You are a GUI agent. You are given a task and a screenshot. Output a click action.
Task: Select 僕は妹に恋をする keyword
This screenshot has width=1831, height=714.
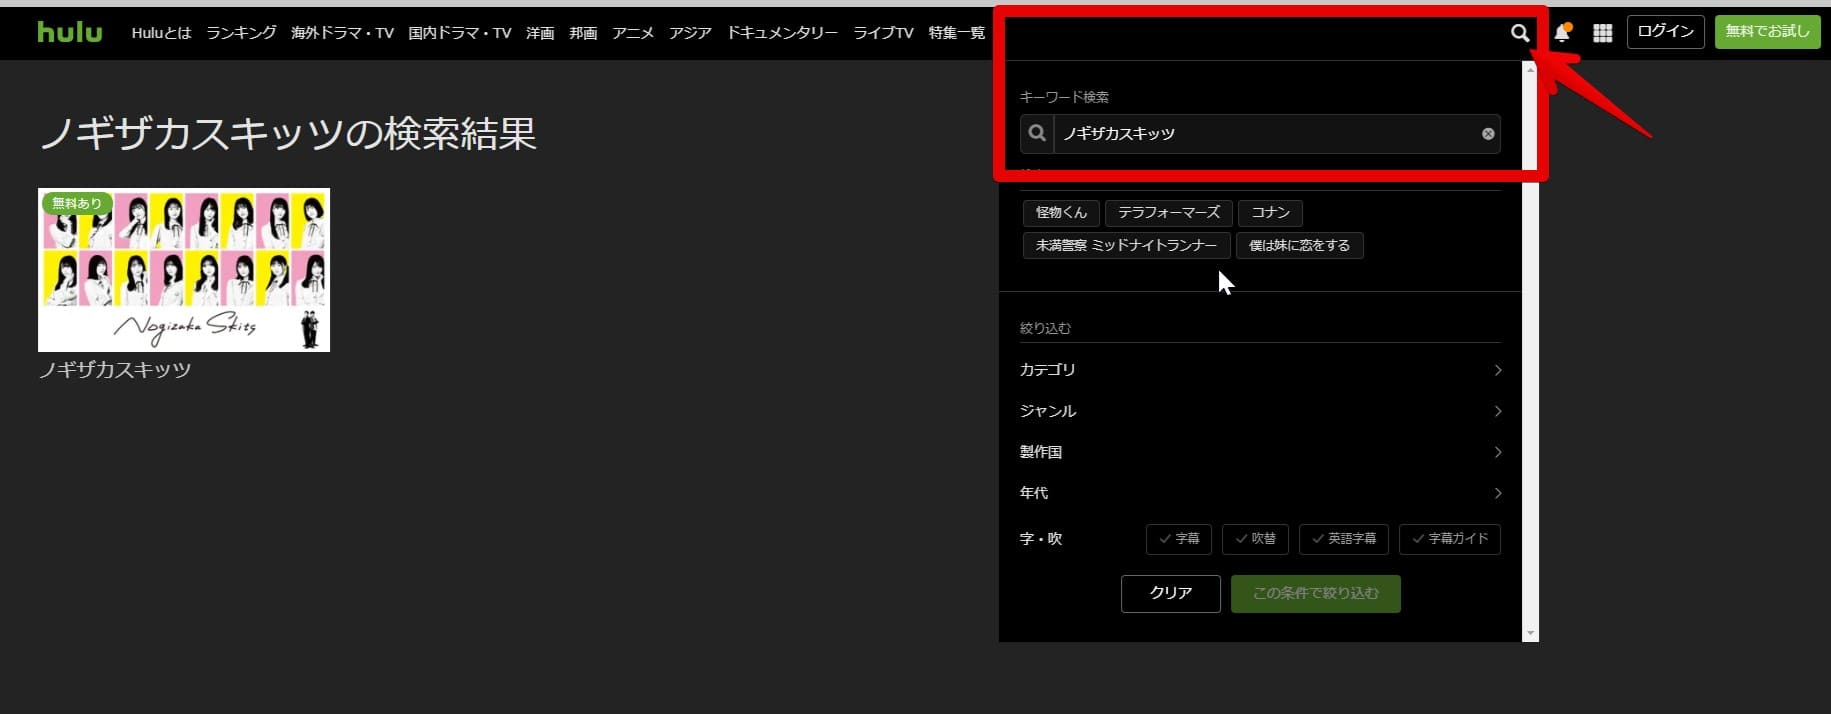tap(1299, 245)
